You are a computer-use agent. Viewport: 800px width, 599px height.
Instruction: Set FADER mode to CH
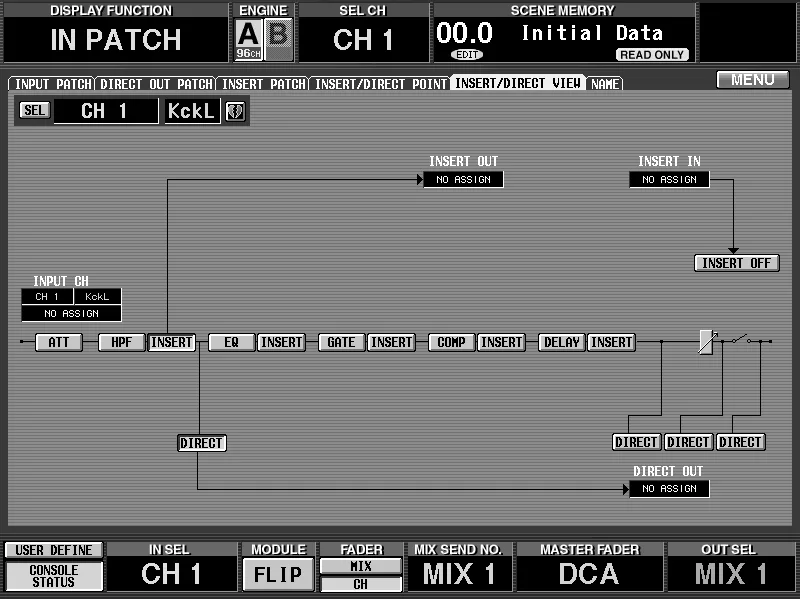(361, 584)
